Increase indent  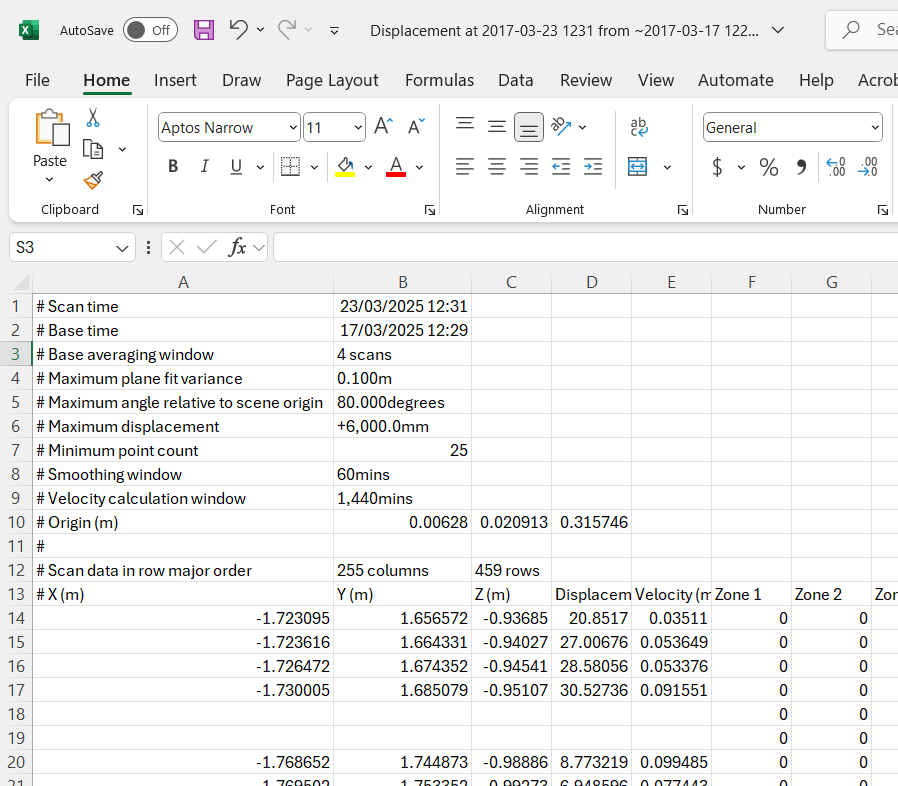coord(593,167)
